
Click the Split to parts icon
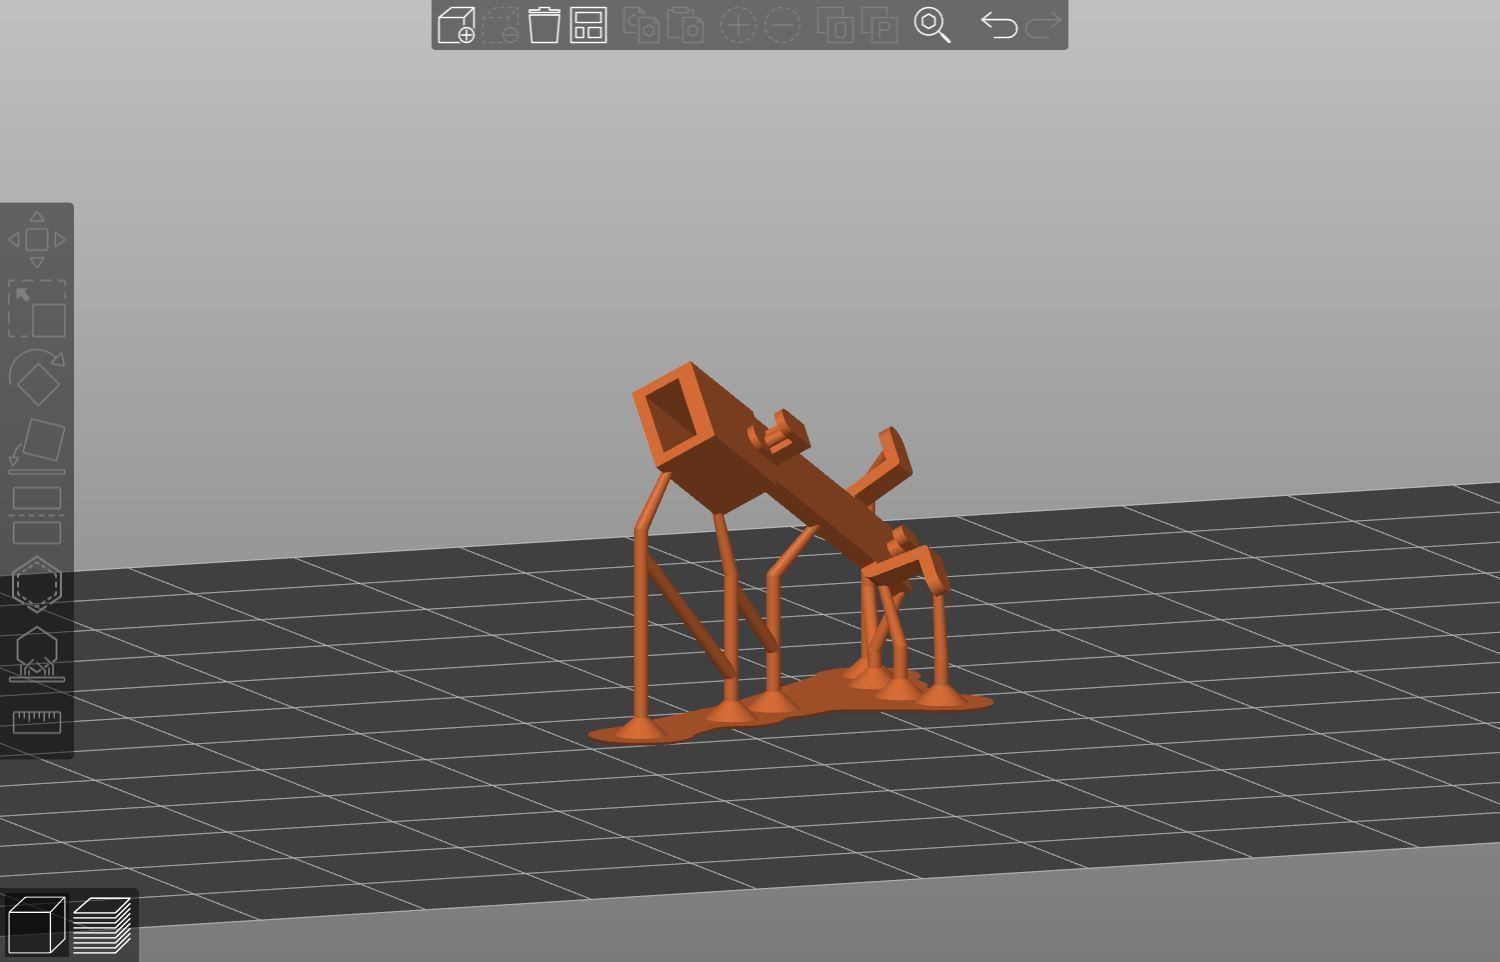point(879,25)
